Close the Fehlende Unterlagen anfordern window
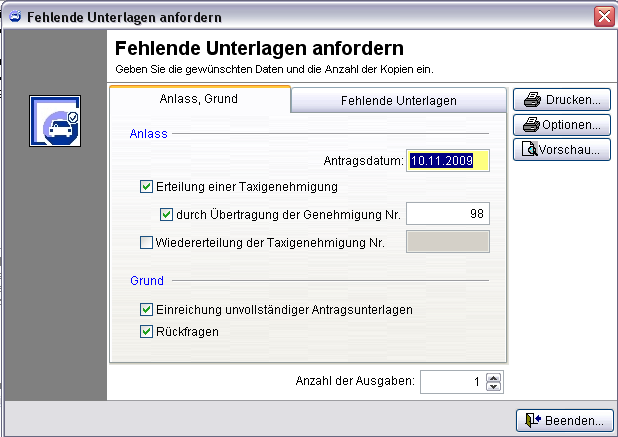The image size is (618, 437). click(x=603, y=17)
